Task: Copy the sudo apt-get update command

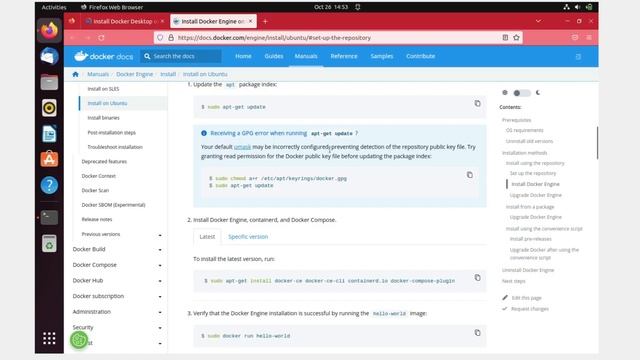Action: (477, 103)
